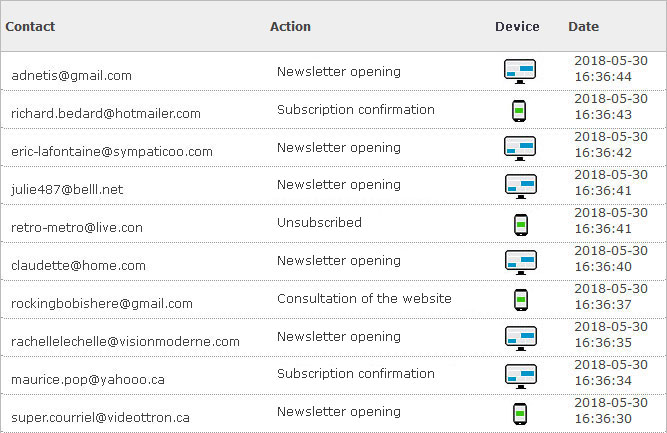The image size is (667, 433).
Task: Click Consultation of the website action
Action: pyautogui.click(x=364, y=299)
